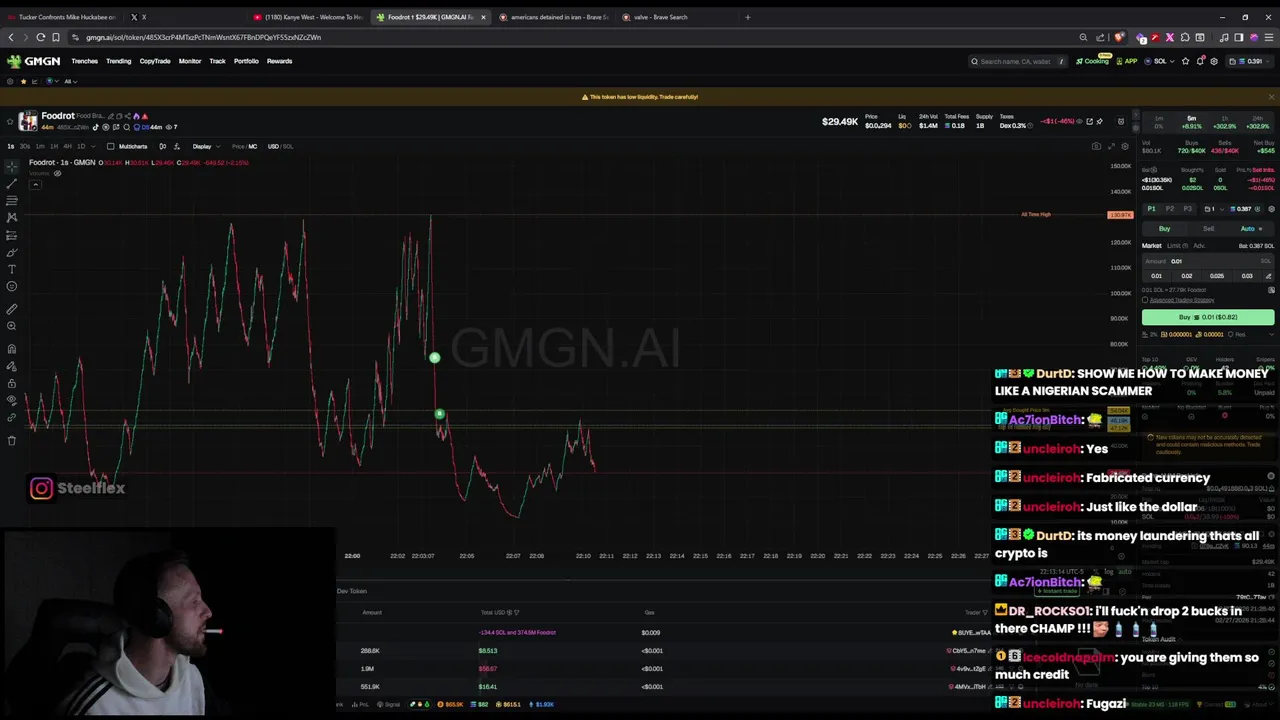Screen dimensions: 1280x720
Task: Open trade panel settings gear
Action: [x=1272, y=209]
